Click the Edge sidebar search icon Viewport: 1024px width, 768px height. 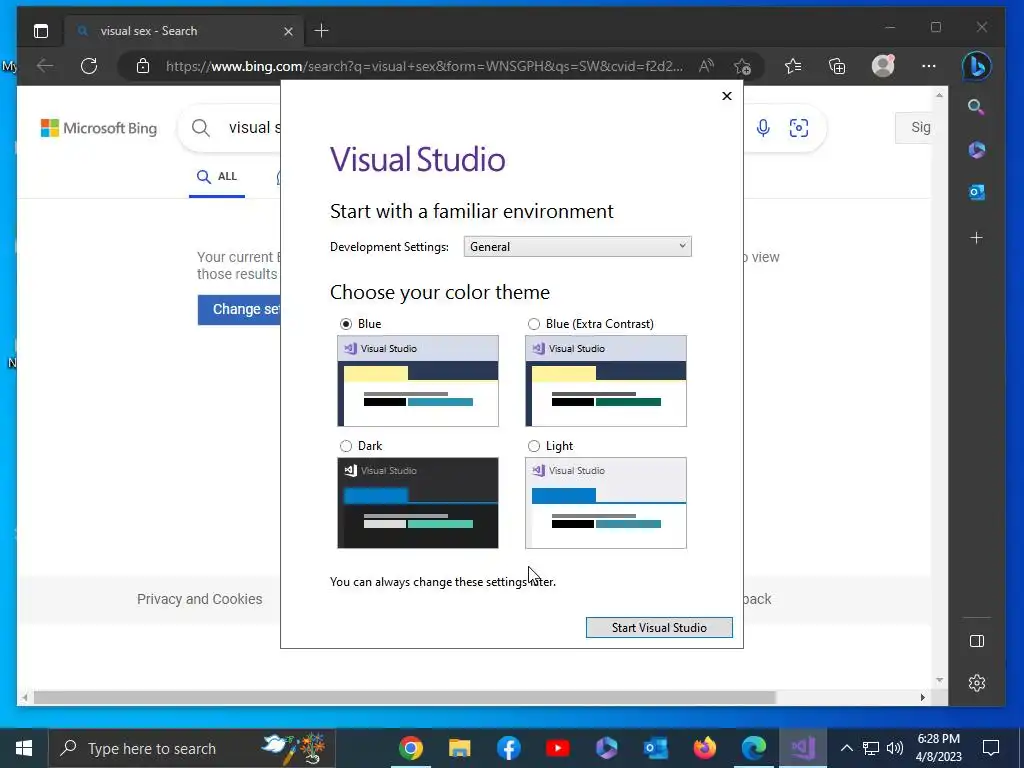[976, 106]
